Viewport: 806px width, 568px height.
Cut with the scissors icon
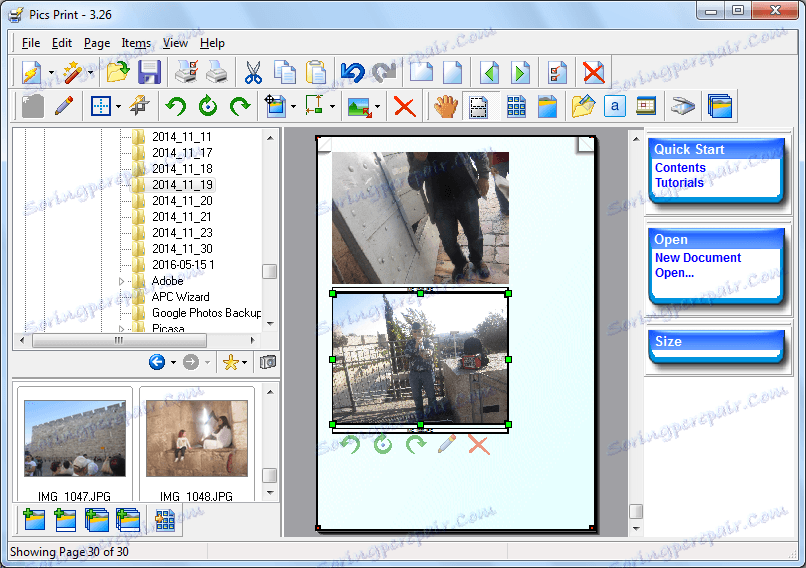pos(253,72)
